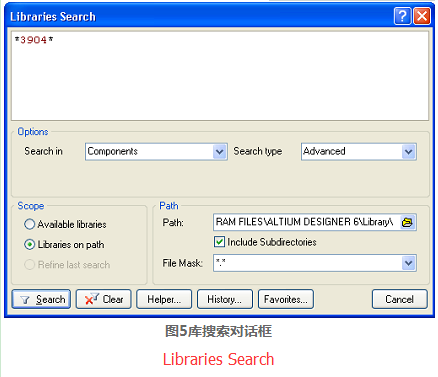Click the Cancel button
This screenshot has height=377, width=438.
400,299
